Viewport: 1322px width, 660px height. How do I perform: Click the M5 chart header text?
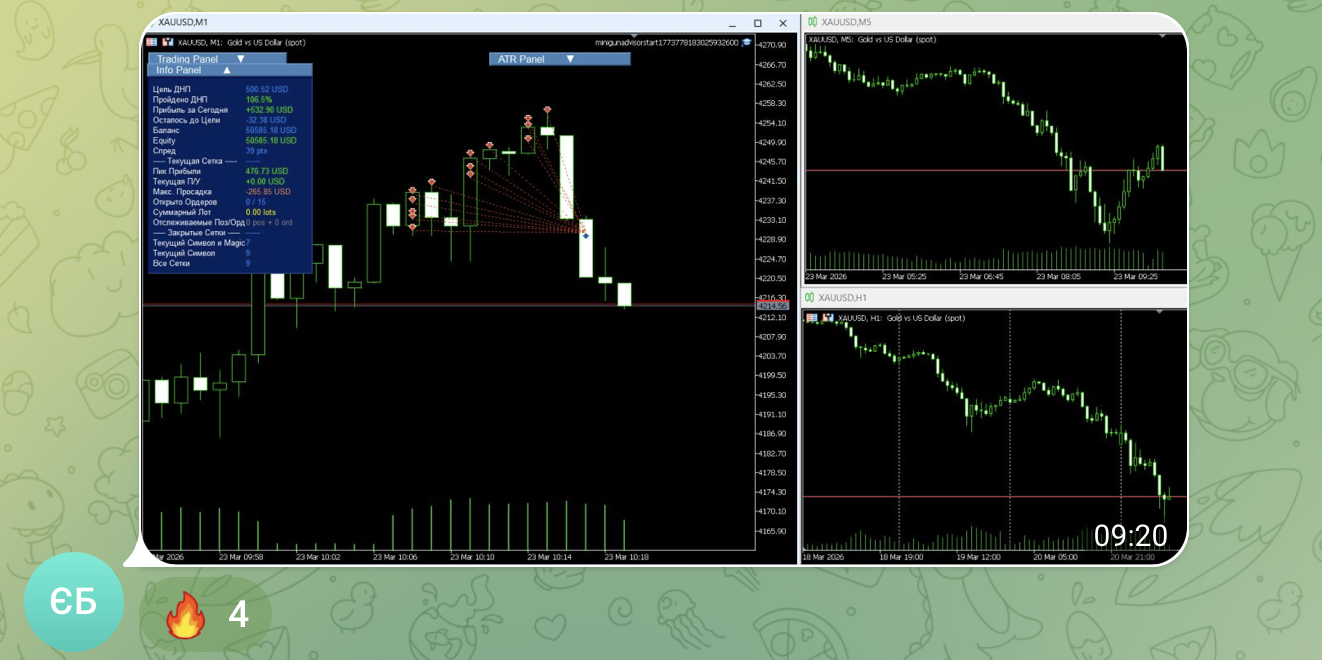(x=871, y=39)
